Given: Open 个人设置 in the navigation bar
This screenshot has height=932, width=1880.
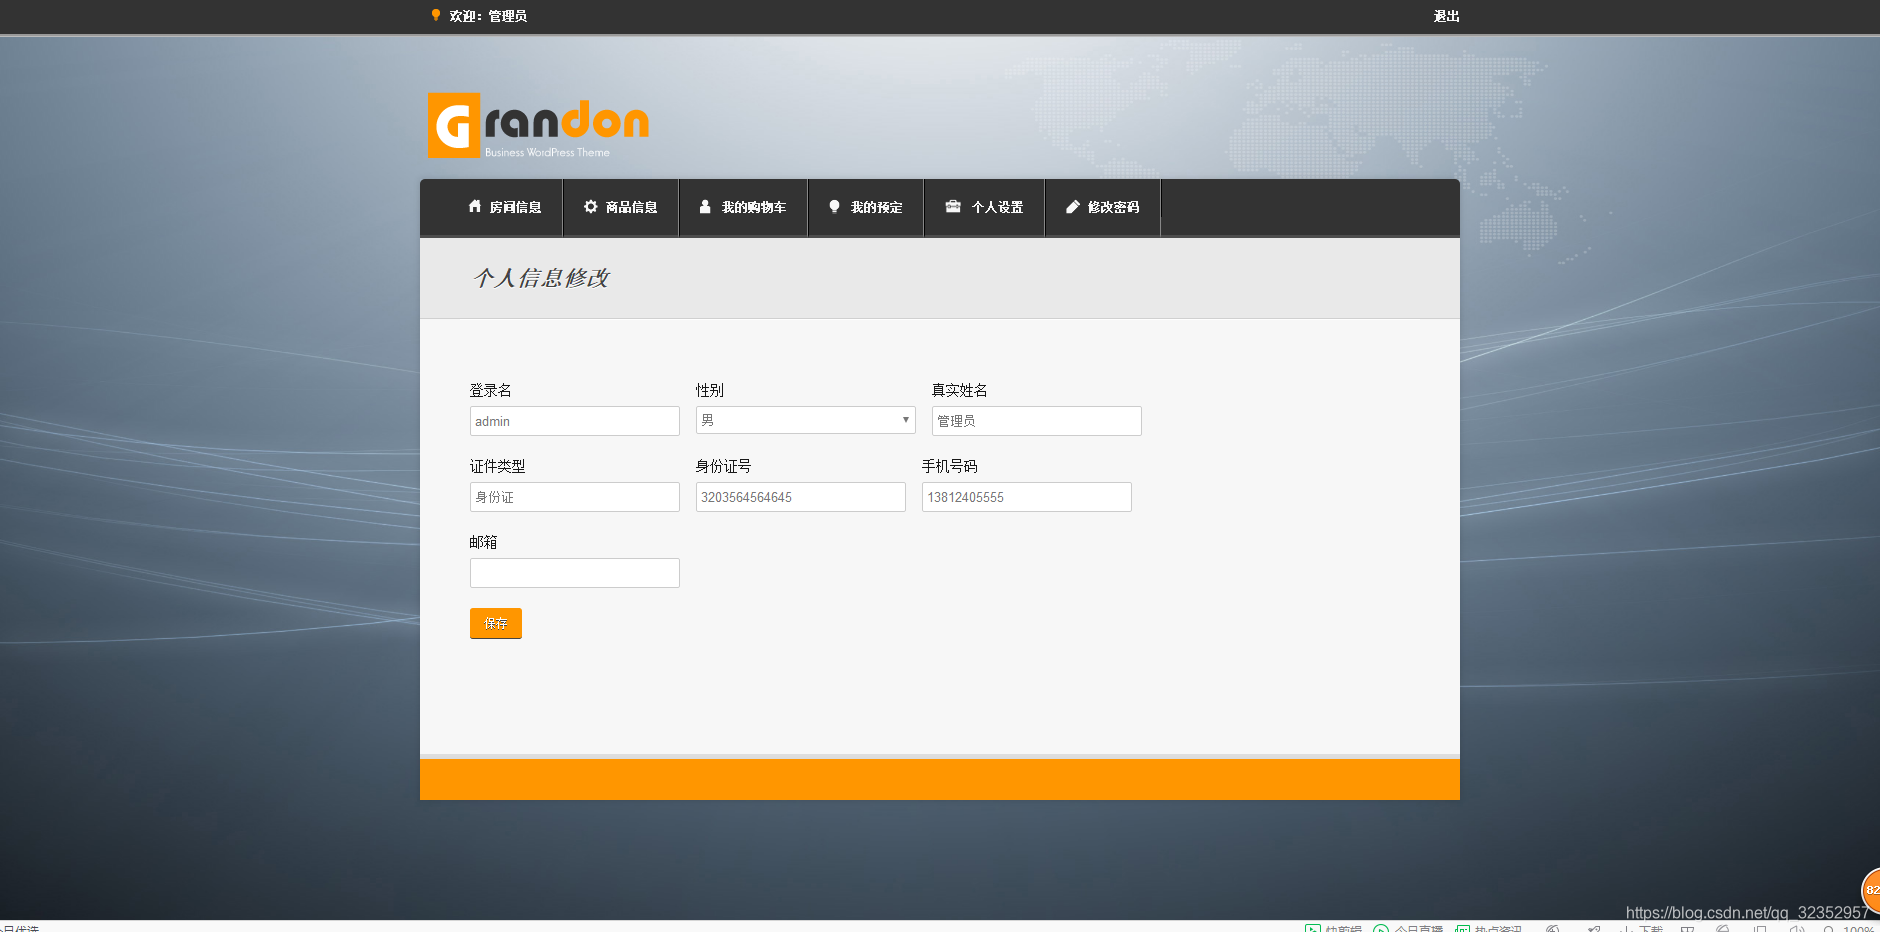Looking at the screenshot, I should pos(985,207).
